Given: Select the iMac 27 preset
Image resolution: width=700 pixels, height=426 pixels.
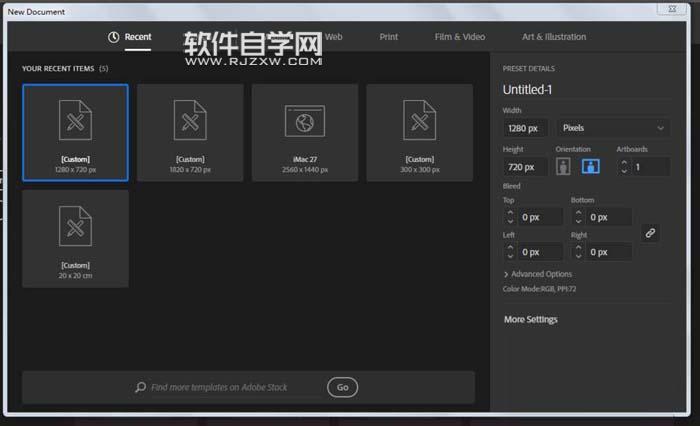Looking at the screenshot, I should pyautogui.click(x=305, y=133).
